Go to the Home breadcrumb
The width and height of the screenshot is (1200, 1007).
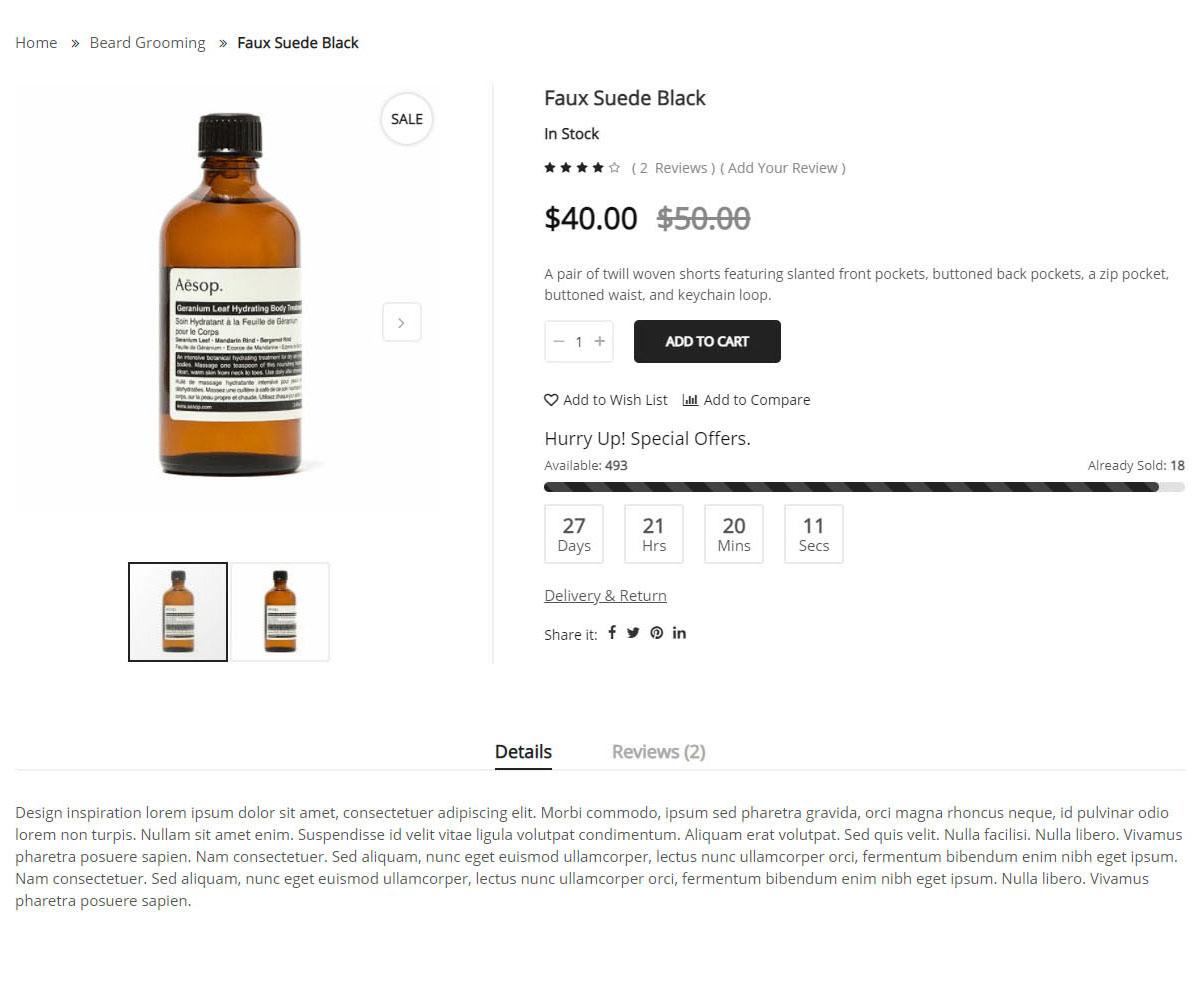tap(36, 43)
